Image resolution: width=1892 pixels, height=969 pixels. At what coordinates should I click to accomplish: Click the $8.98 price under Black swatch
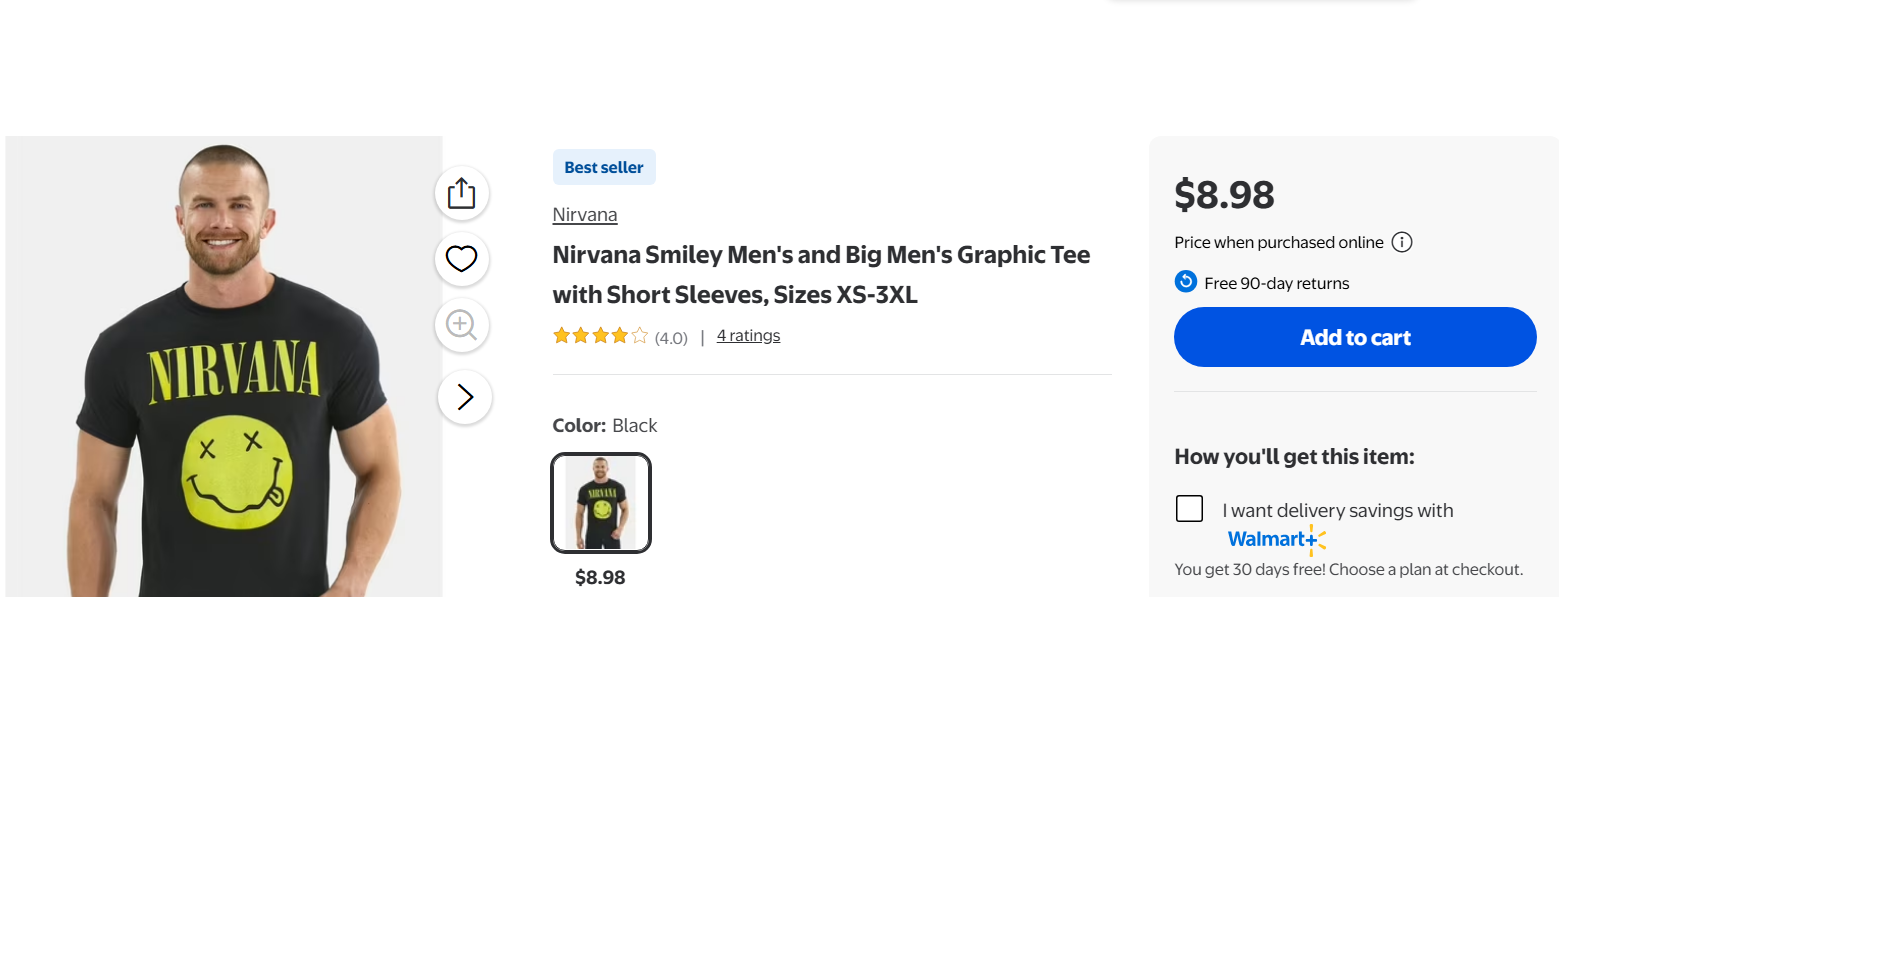[600, 577]
